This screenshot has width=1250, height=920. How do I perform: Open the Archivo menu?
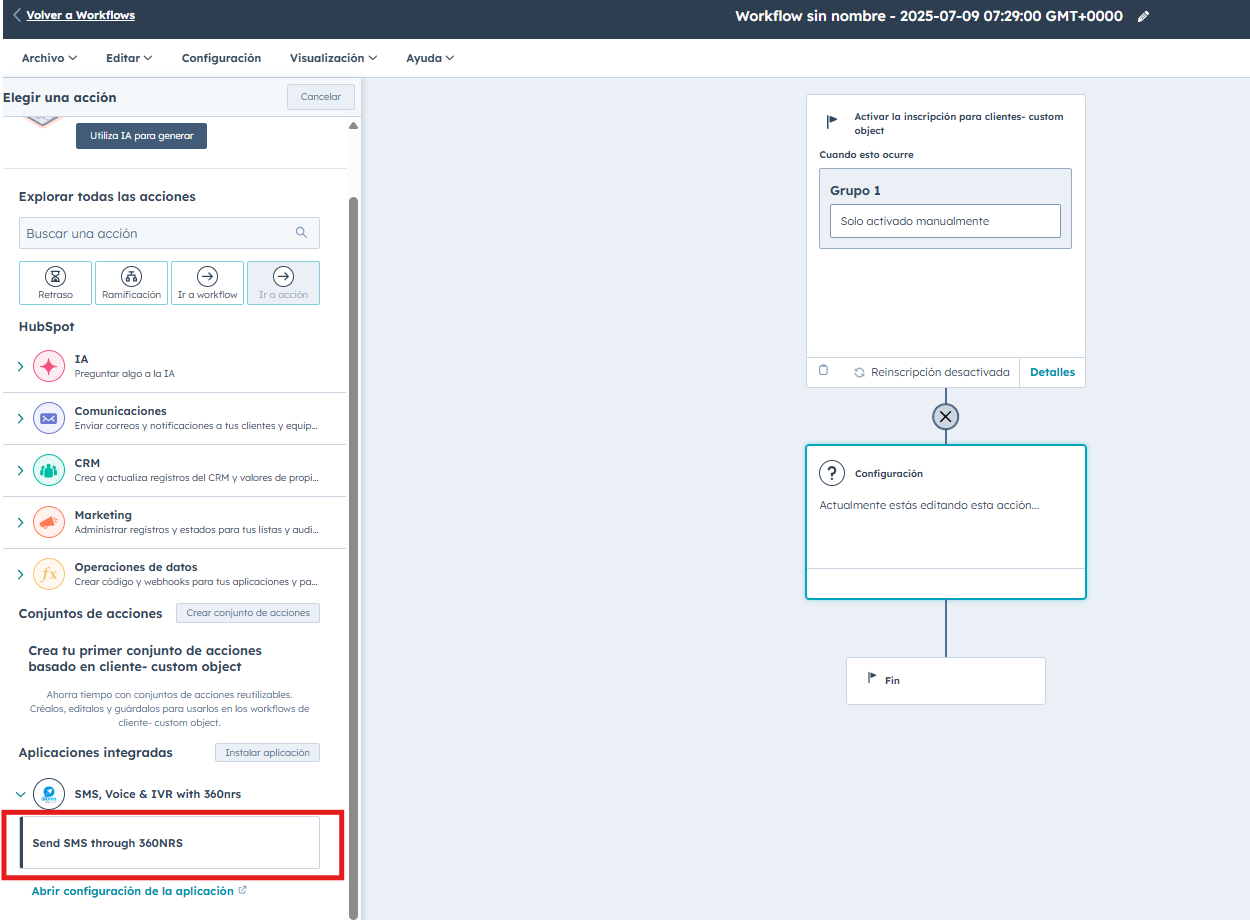coord(49,58)
